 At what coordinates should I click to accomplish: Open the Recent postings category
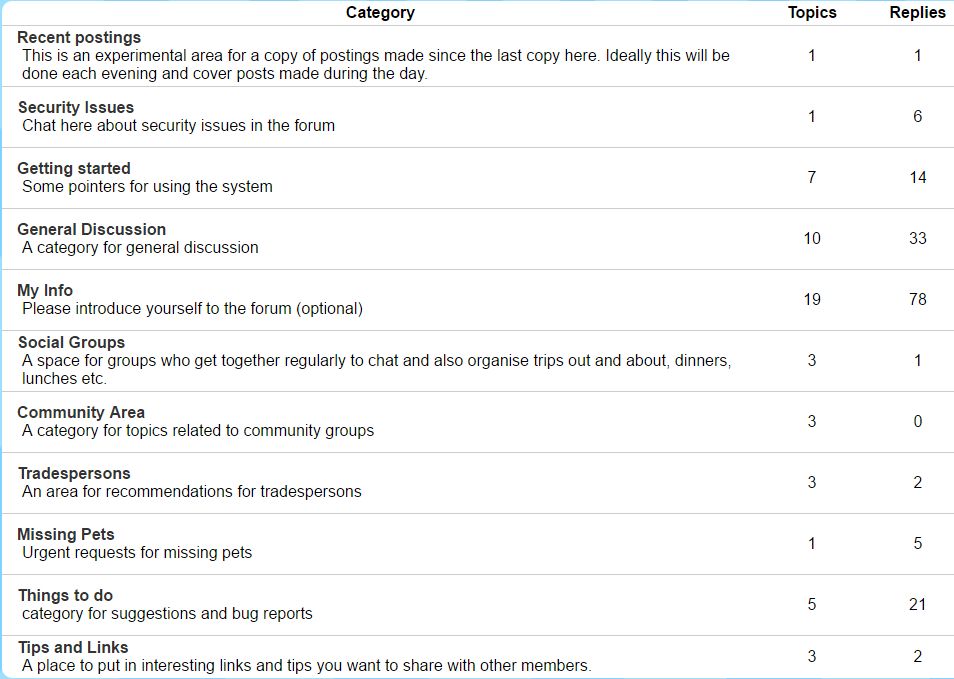pyautogui.click(x=79, y=38)
